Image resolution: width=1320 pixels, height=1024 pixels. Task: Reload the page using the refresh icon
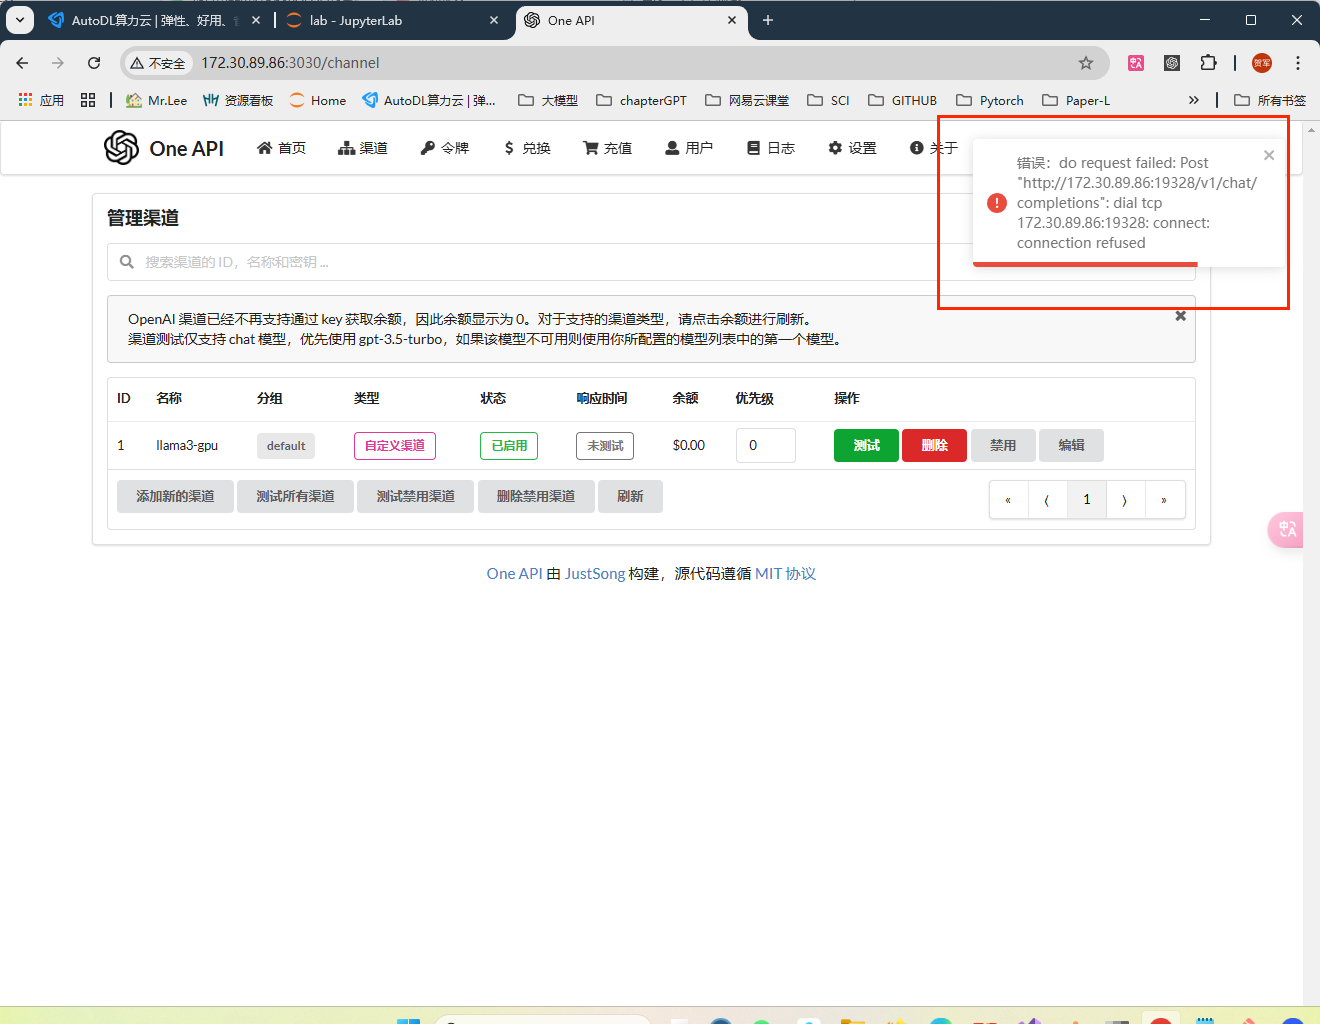click(x=94, y=63)
